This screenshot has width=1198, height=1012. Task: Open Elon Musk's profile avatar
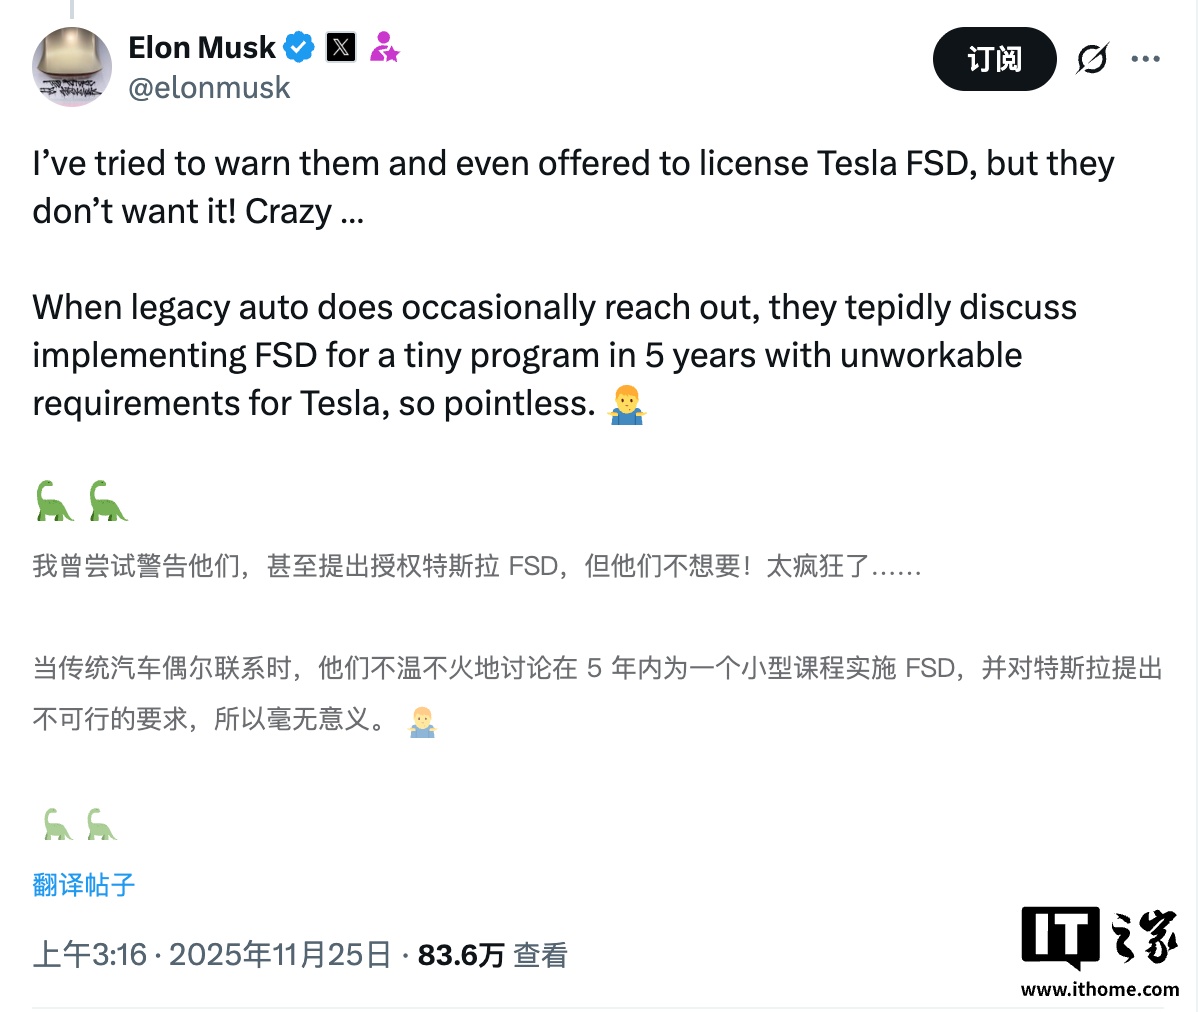click(x=72, y=67)
